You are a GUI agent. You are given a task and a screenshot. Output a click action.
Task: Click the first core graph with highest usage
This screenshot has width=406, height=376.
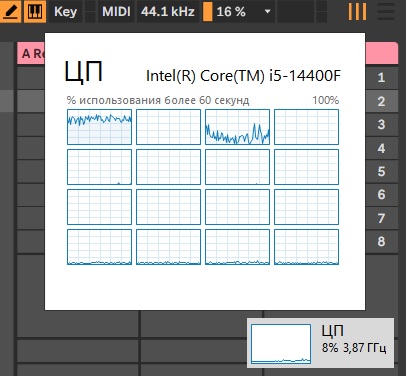(x=99, y=127)
